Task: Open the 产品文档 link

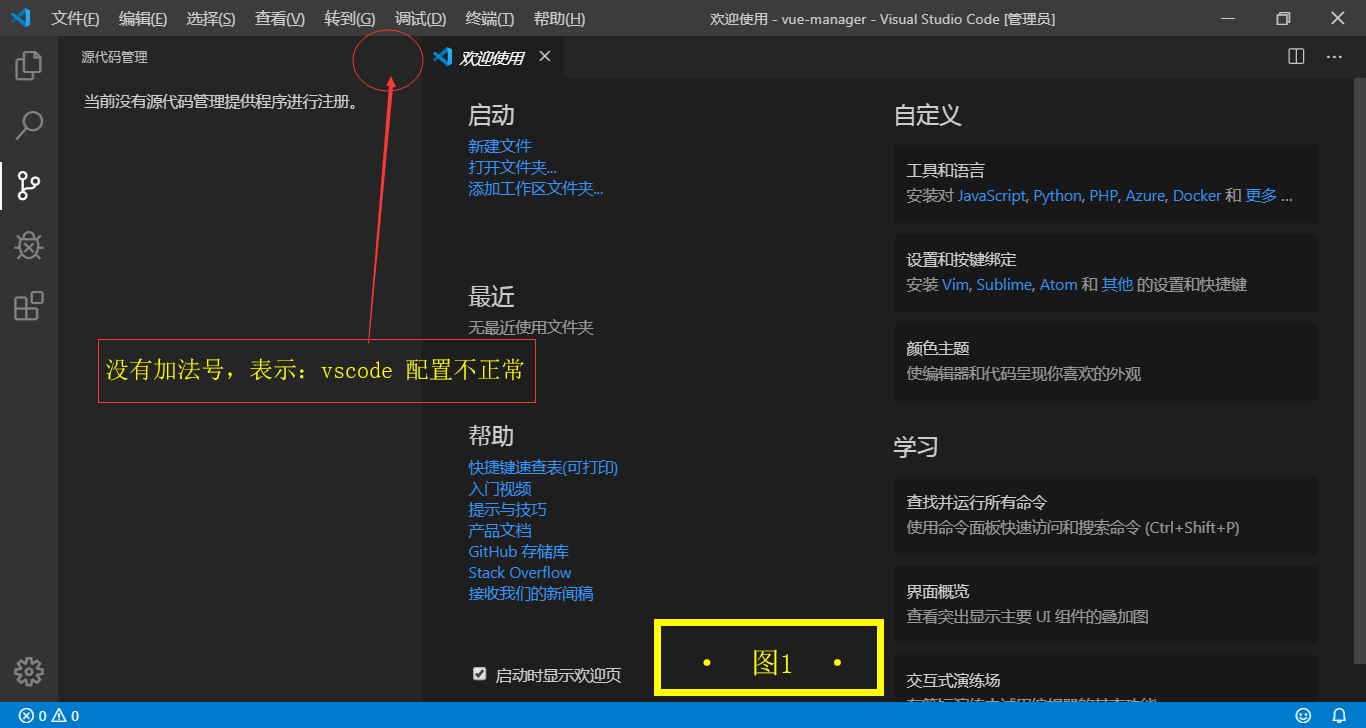Action: click(x=500, y=530)
